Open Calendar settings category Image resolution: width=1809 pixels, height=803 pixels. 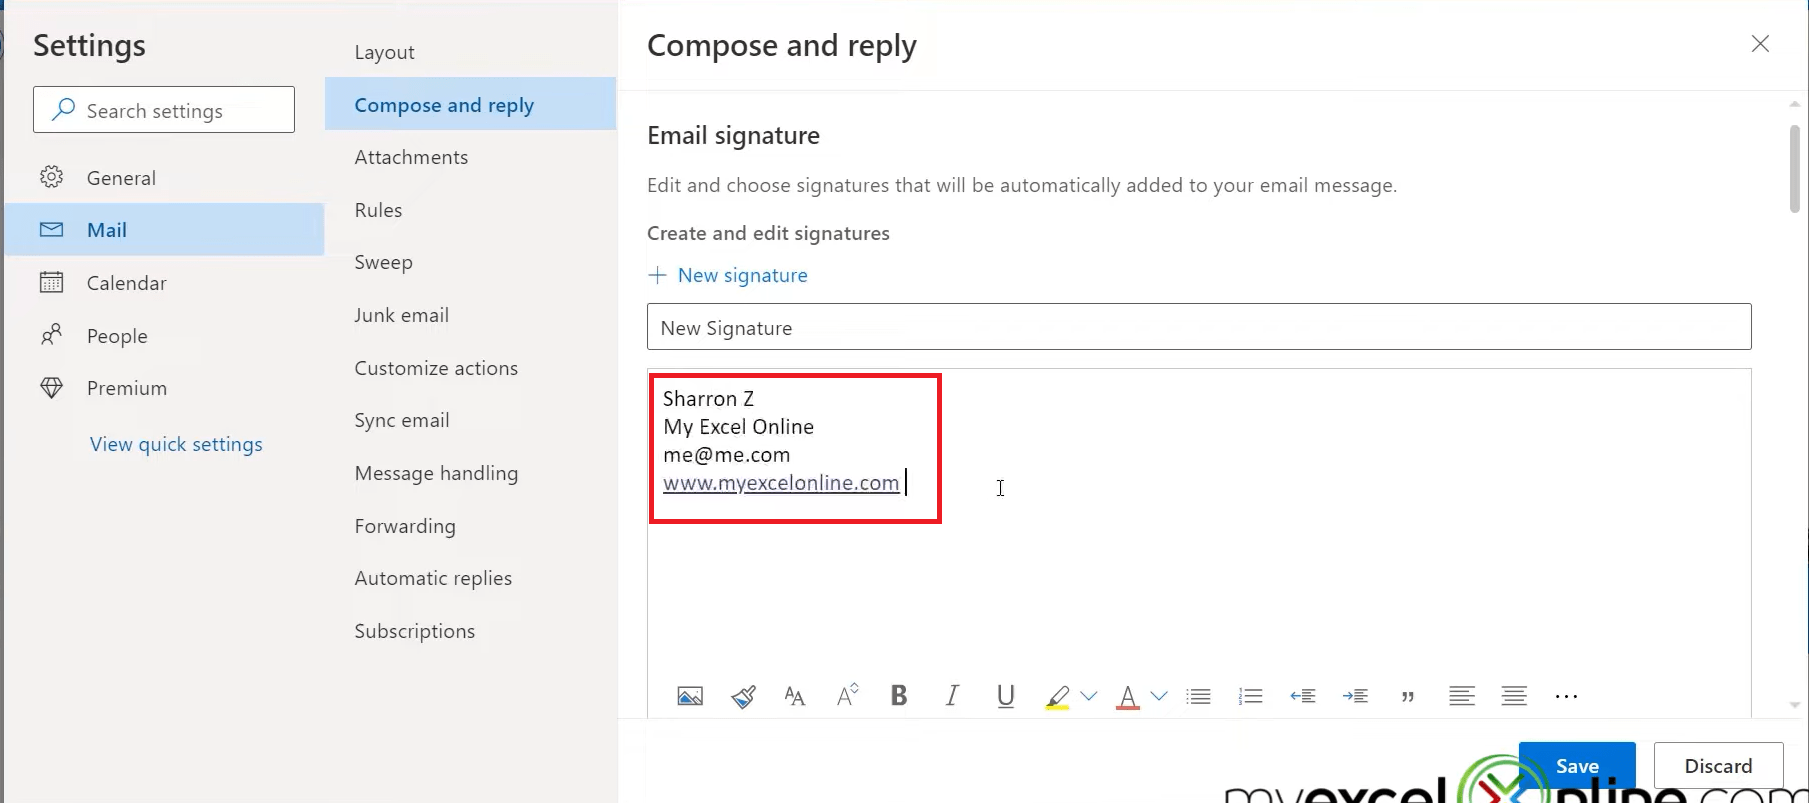point(164,282)
